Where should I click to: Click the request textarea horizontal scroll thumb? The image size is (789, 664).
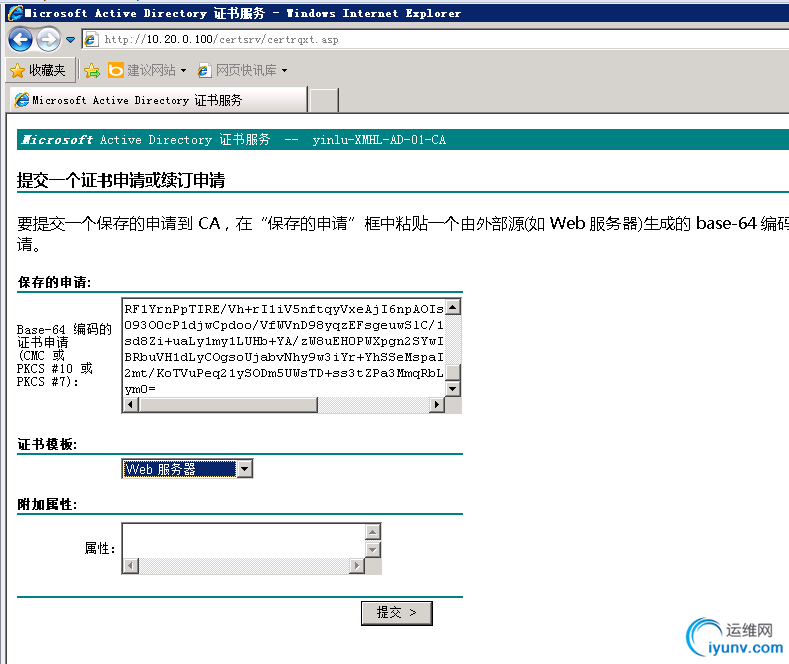point(228,404)
